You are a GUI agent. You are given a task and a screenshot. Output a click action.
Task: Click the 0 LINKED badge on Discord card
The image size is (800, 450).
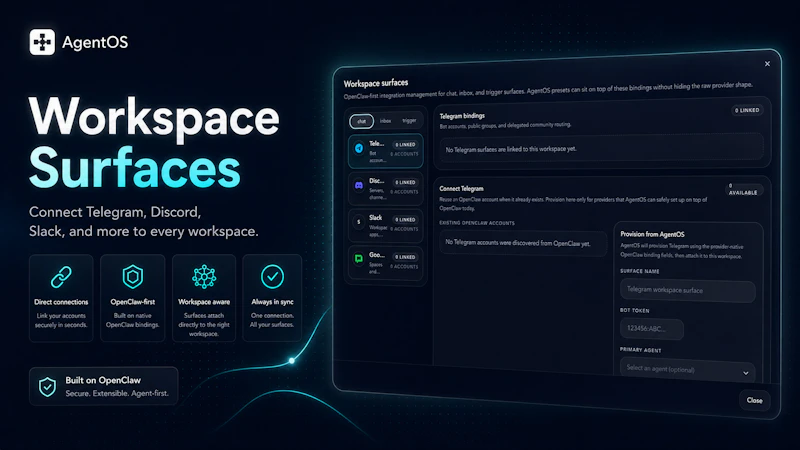(x=405, y=182)
